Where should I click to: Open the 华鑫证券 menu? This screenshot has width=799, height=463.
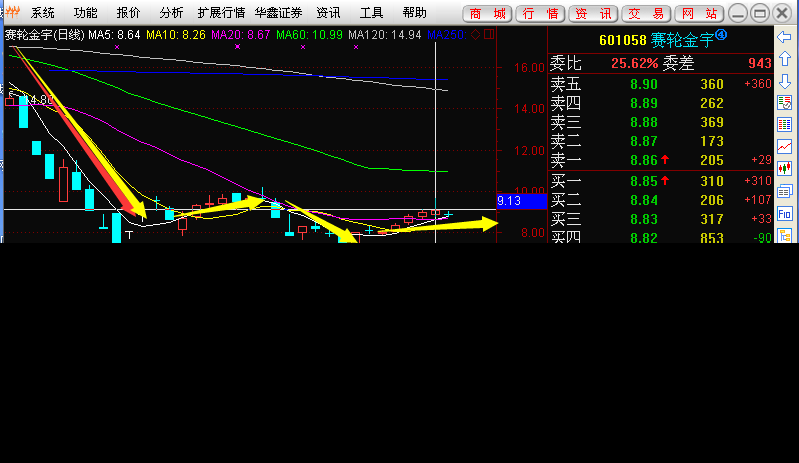[x=278, y=13]
